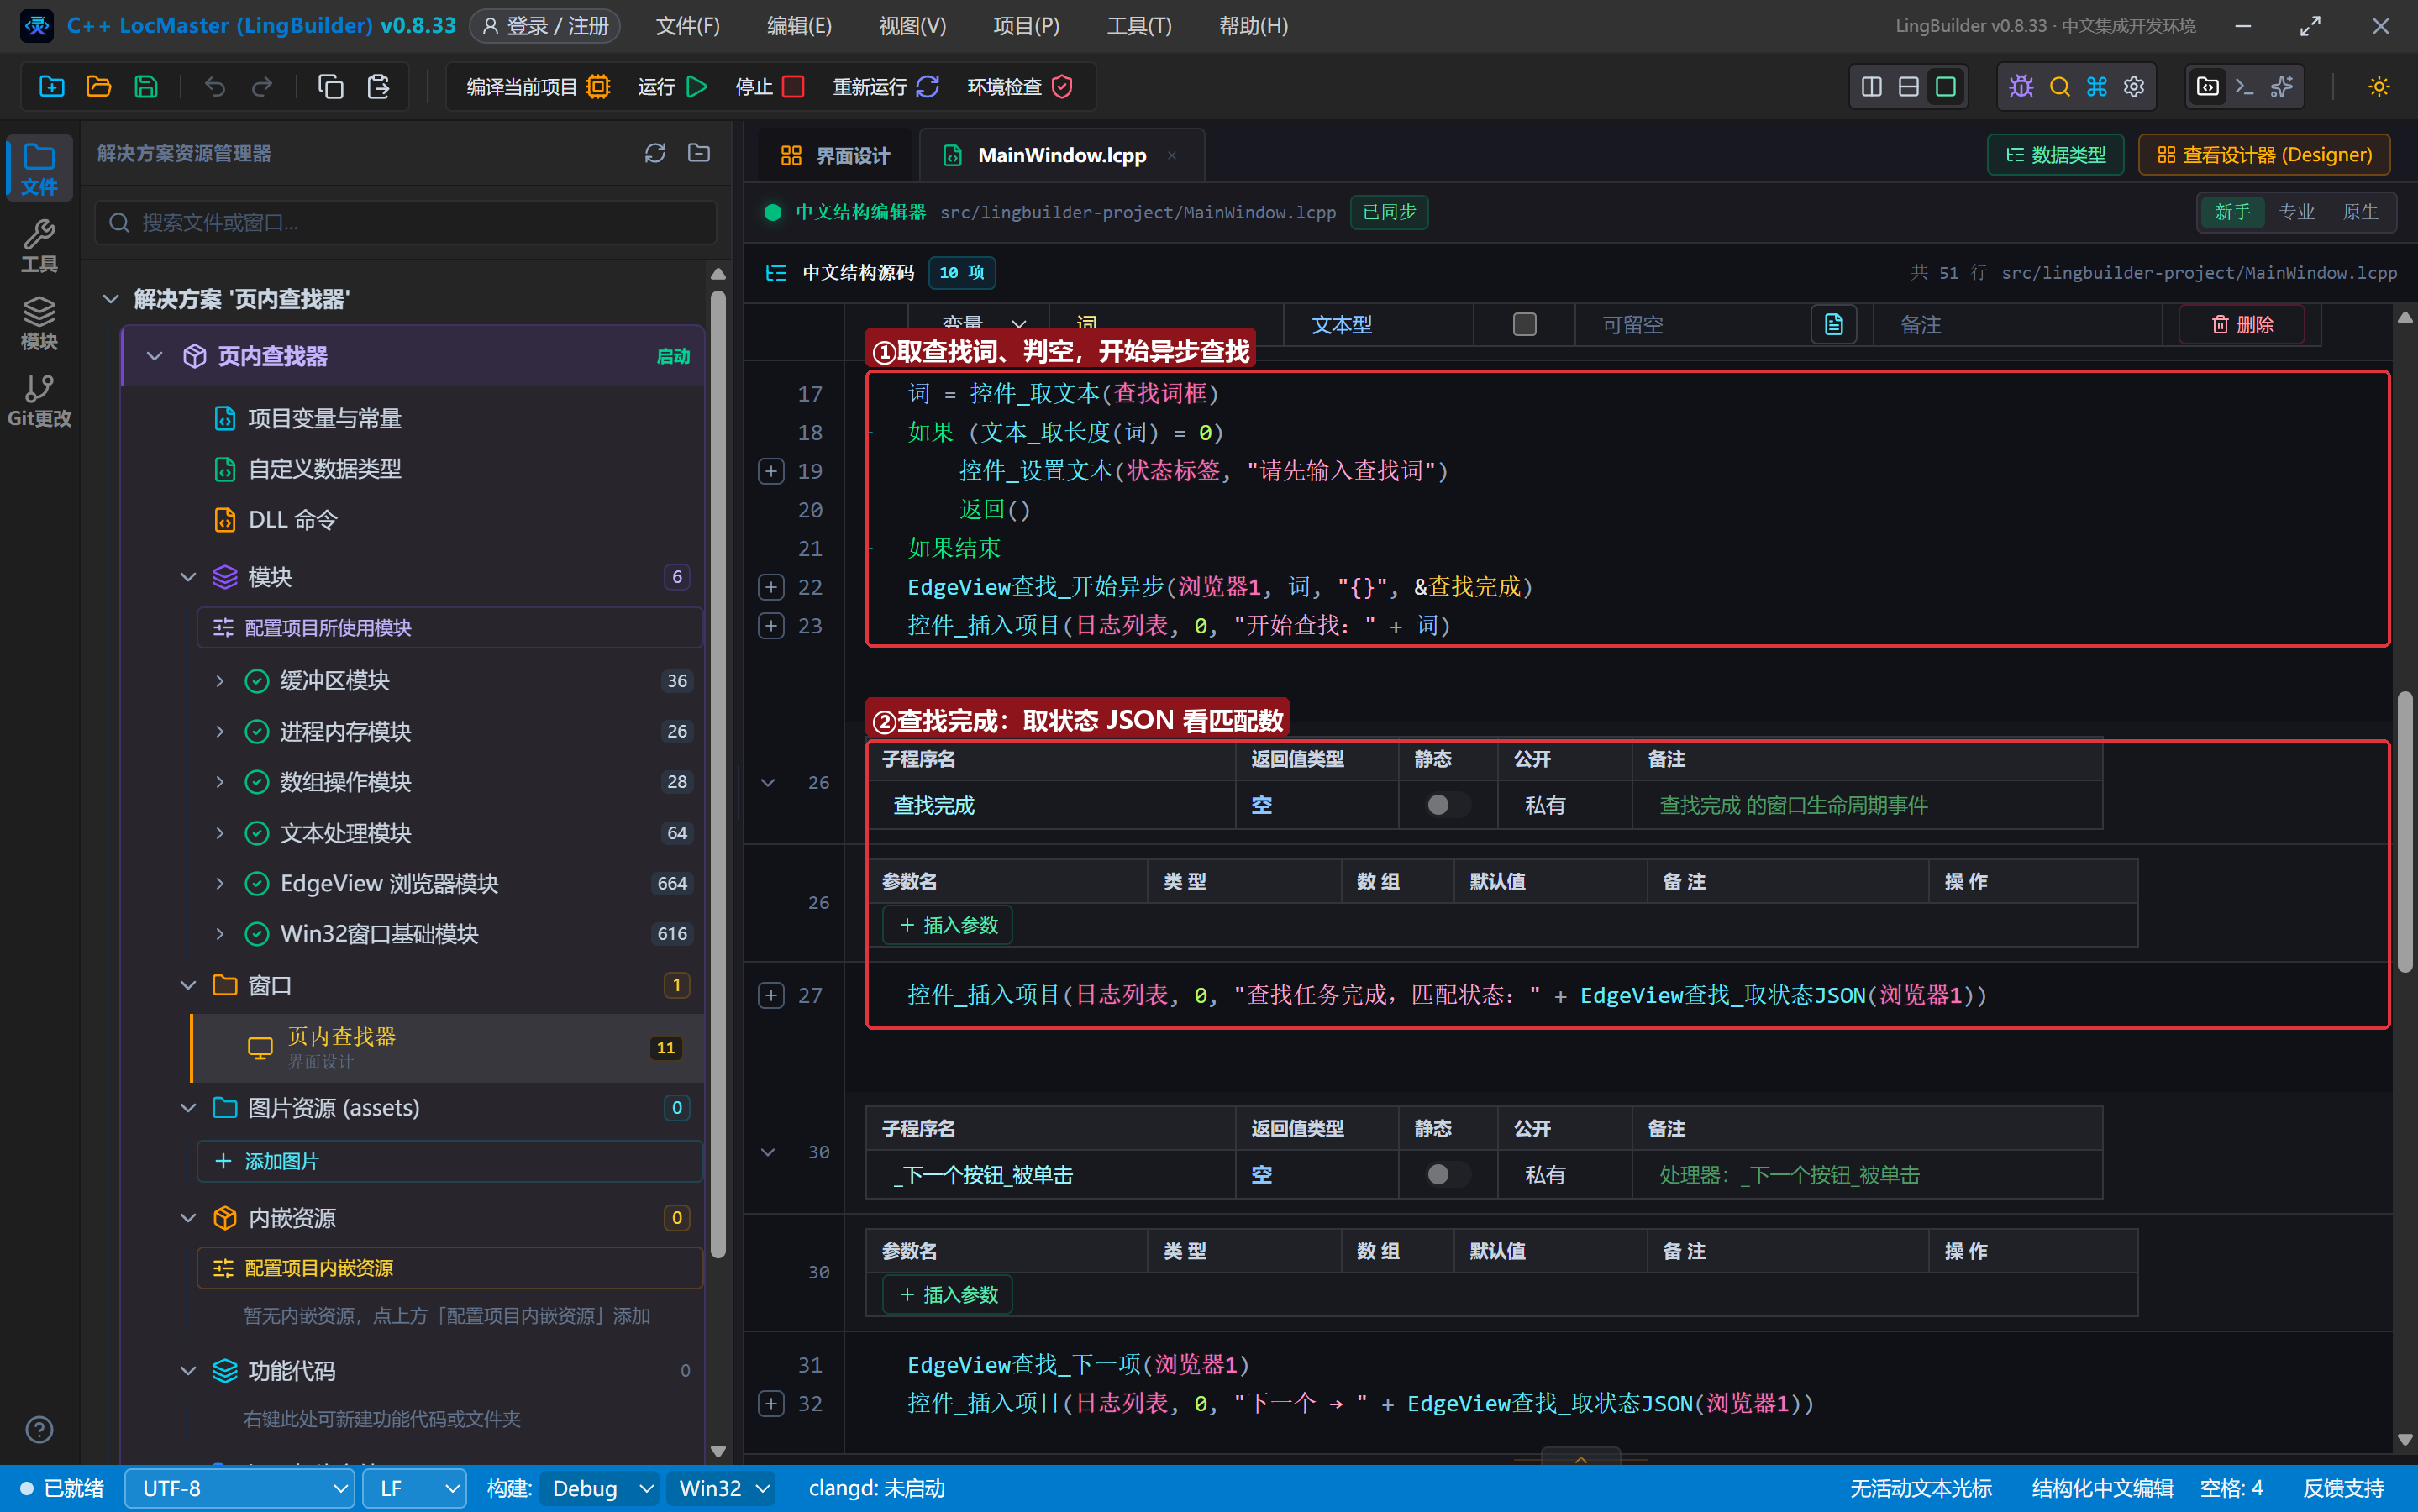
Task: Click the undo arrow icon
Action: click(x=214, y=87)
